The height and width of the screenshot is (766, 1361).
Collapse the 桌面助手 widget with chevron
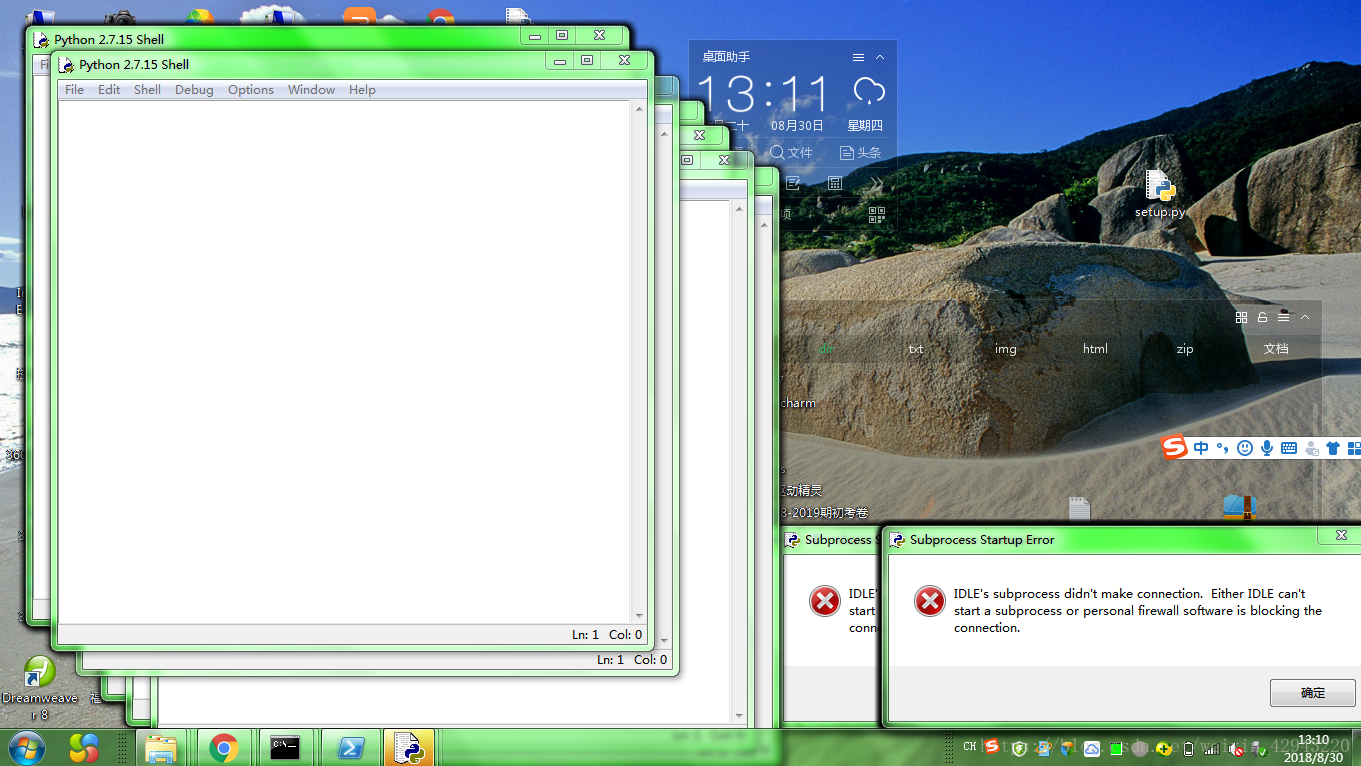click(x=880, y=58)
